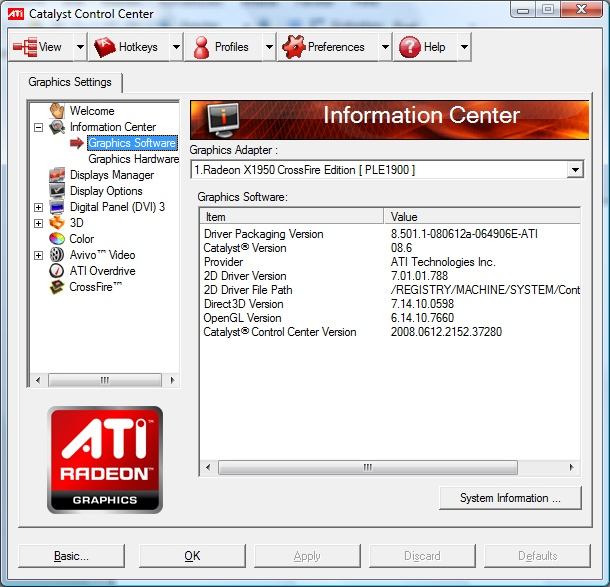Image resolution: width=610 pixels, height=587 pixels.
Task: Click the Digital Panel (DVI) 3 monitor icon
Action: click(57, 207)
